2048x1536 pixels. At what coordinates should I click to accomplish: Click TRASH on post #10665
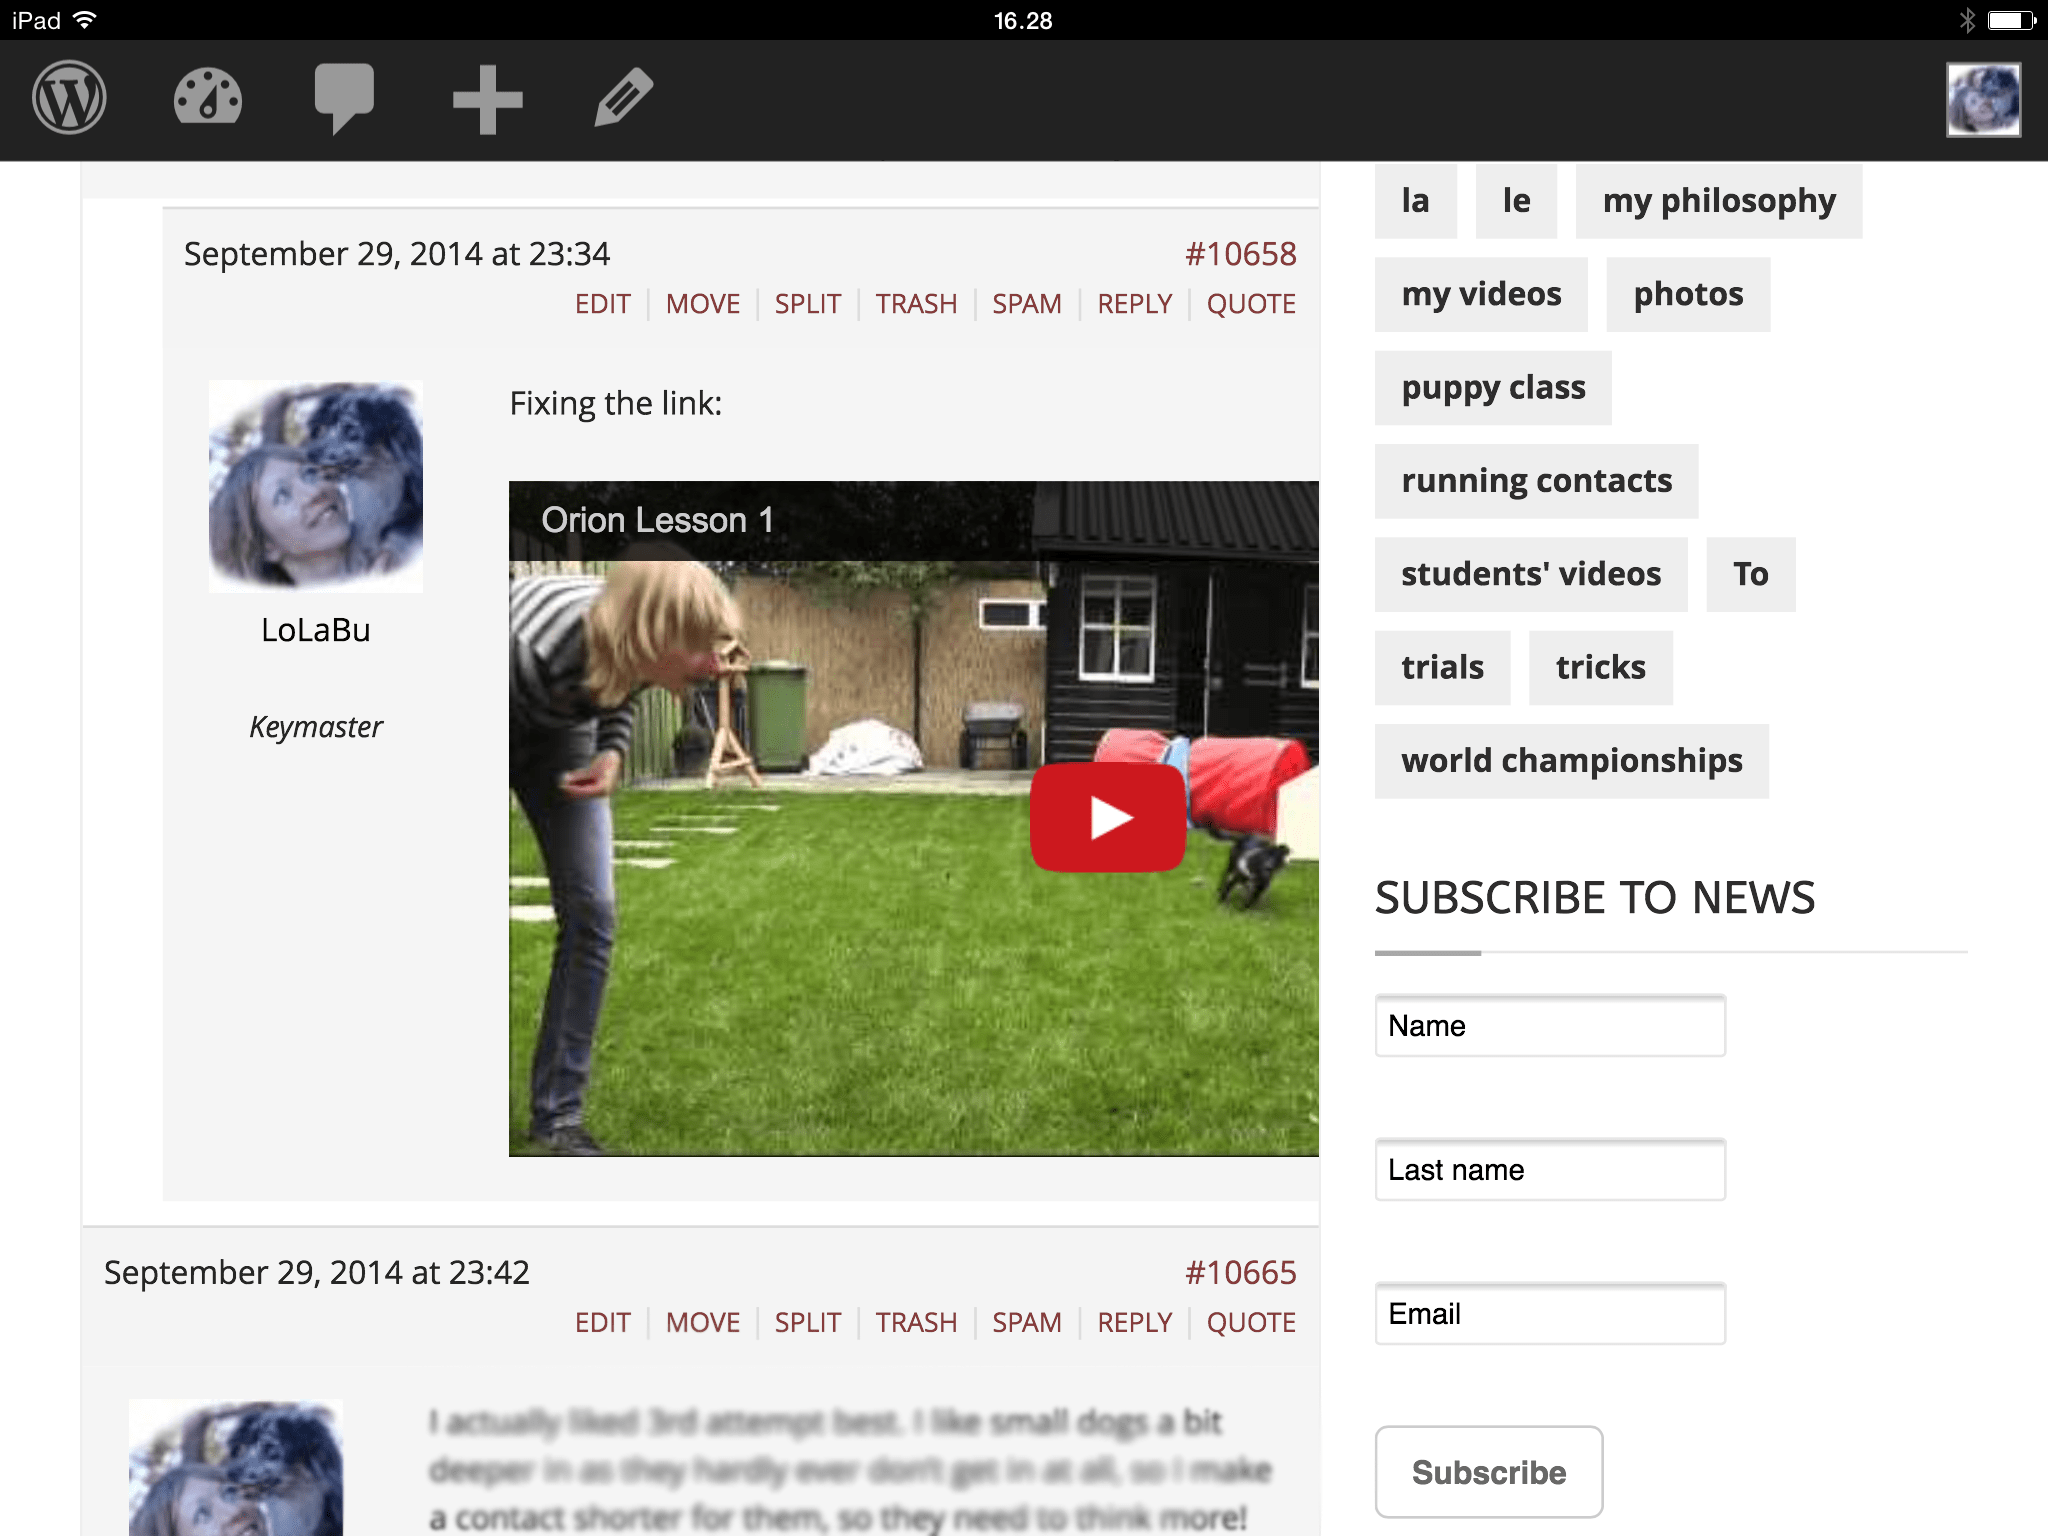pyautogui.click(x=917, y=1322)
